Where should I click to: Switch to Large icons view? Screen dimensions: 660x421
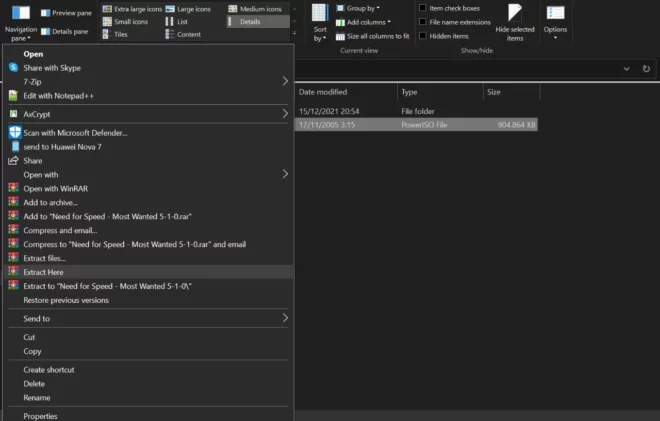[188, 9]
